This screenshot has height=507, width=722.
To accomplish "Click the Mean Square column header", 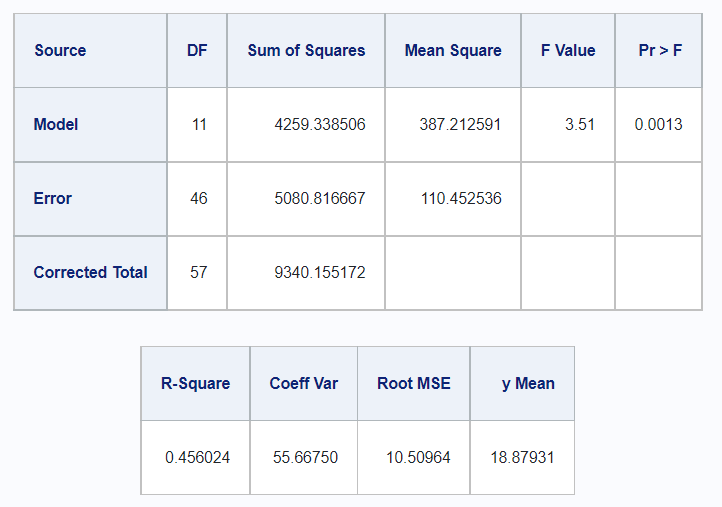I will tap(453, 51).
